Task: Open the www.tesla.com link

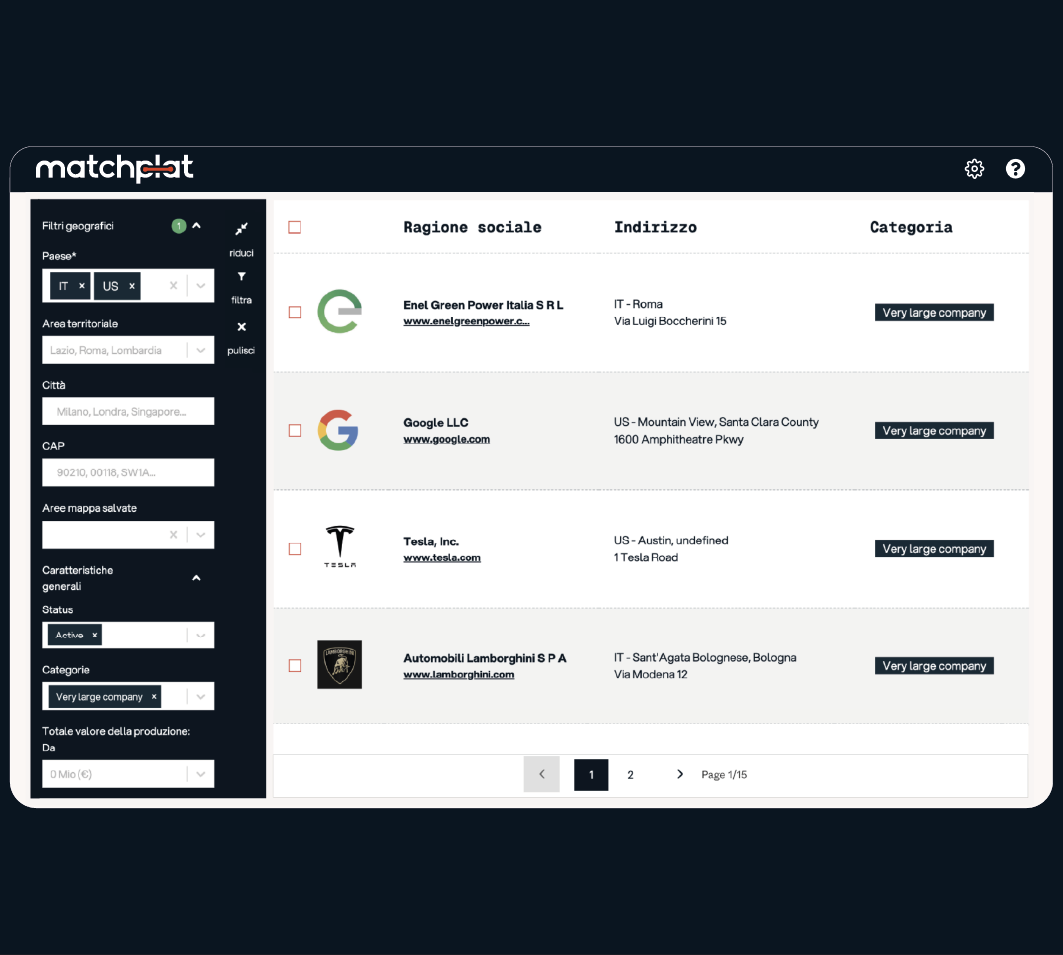Action: click(x=442, y=558)
